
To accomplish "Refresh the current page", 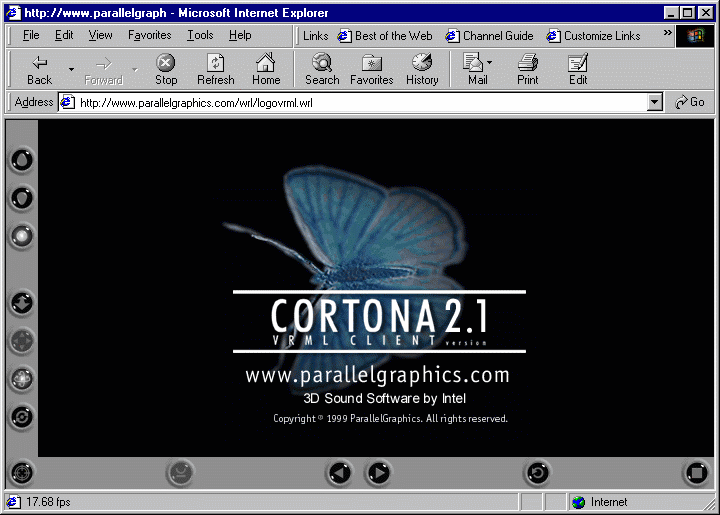I will 215,70.
